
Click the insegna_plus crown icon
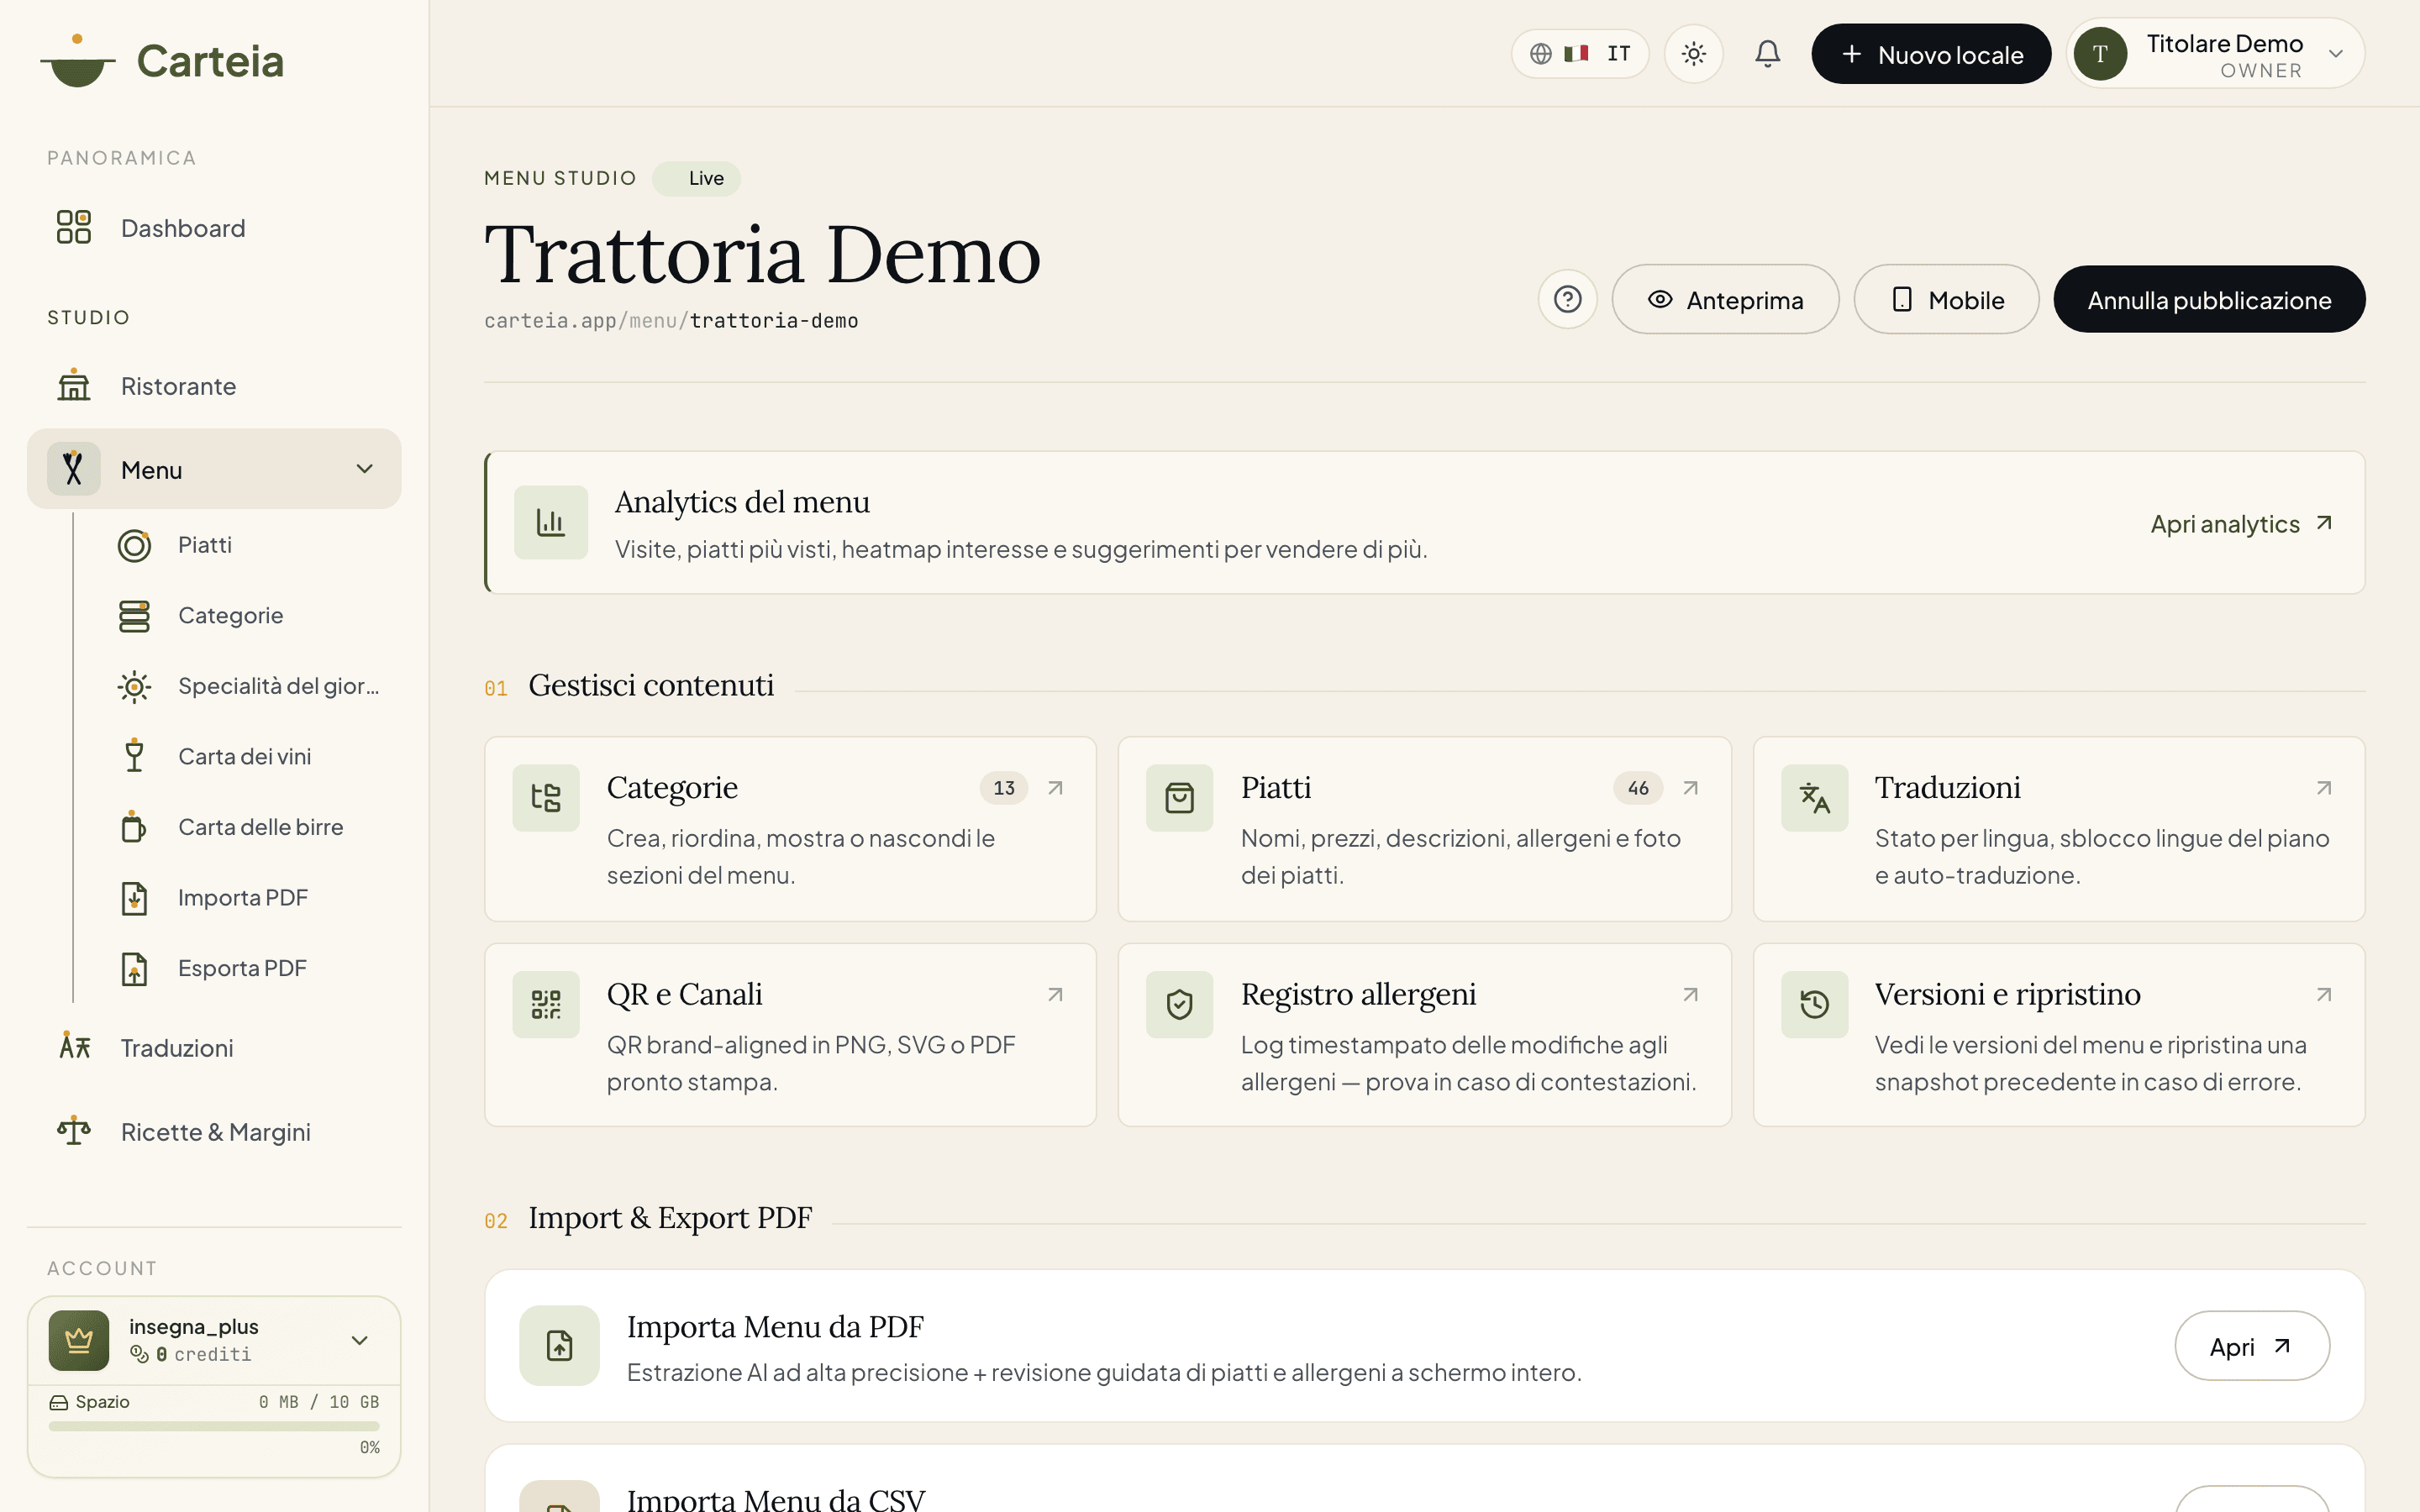tap(79, 1340)
